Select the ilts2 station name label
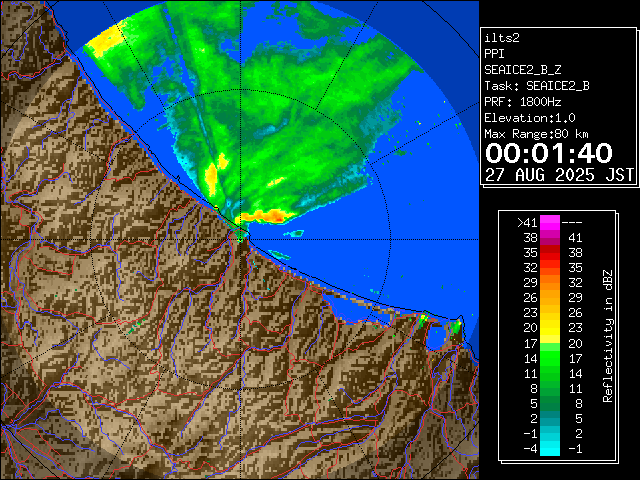This screenshot has width=640, height=480. 504,38
